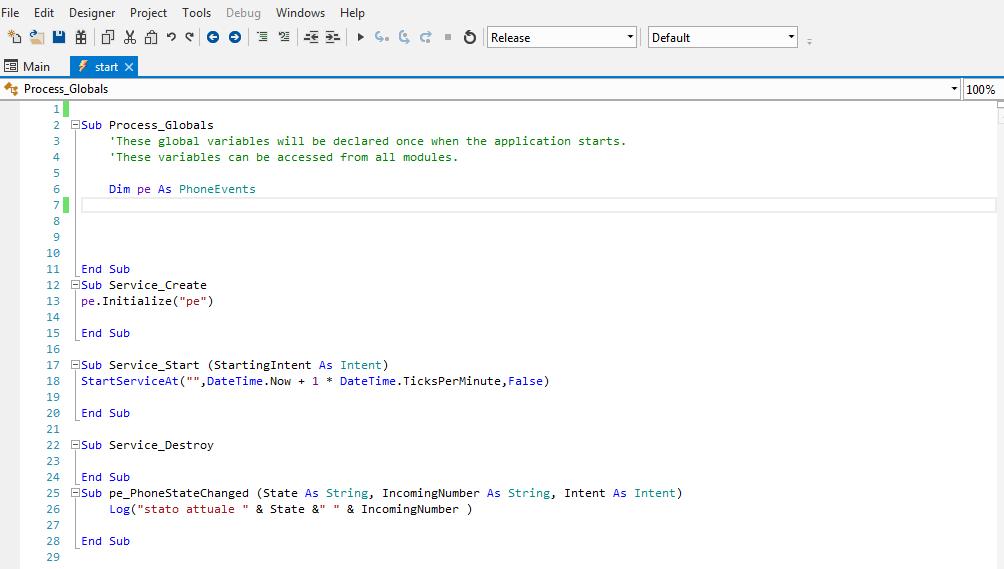Screen dimensions: 1004x569
Task: Click line number 18 in the gutter
Action: pos(53,381)
